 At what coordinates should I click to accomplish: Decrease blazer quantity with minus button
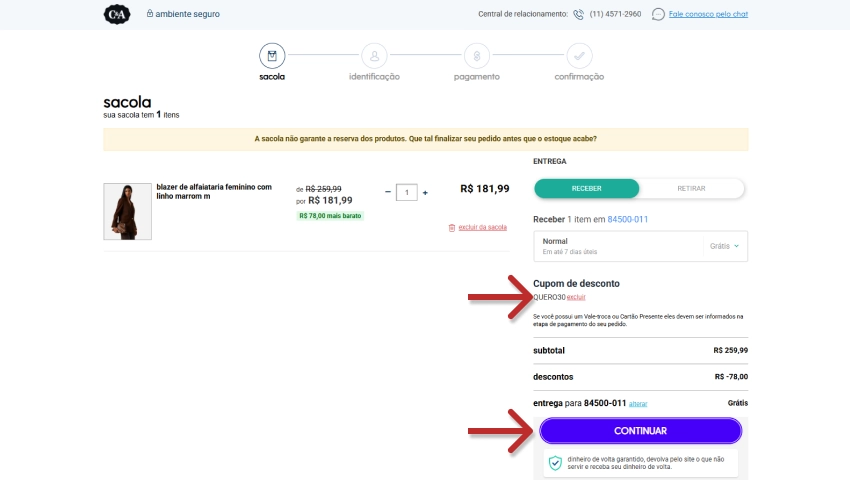coord(388,192)
